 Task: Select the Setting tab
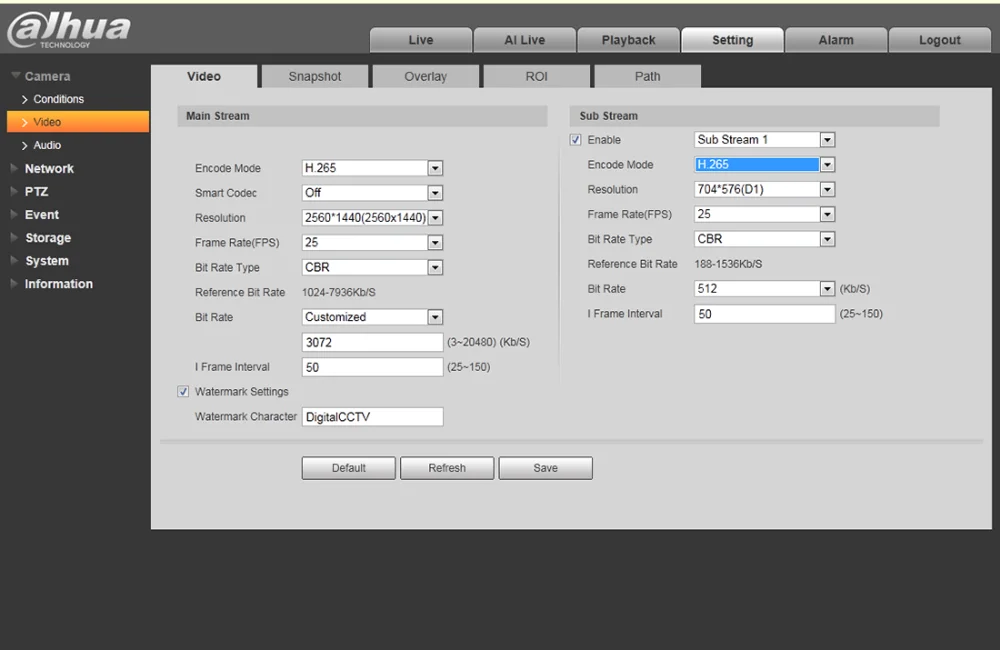point(732,40)
